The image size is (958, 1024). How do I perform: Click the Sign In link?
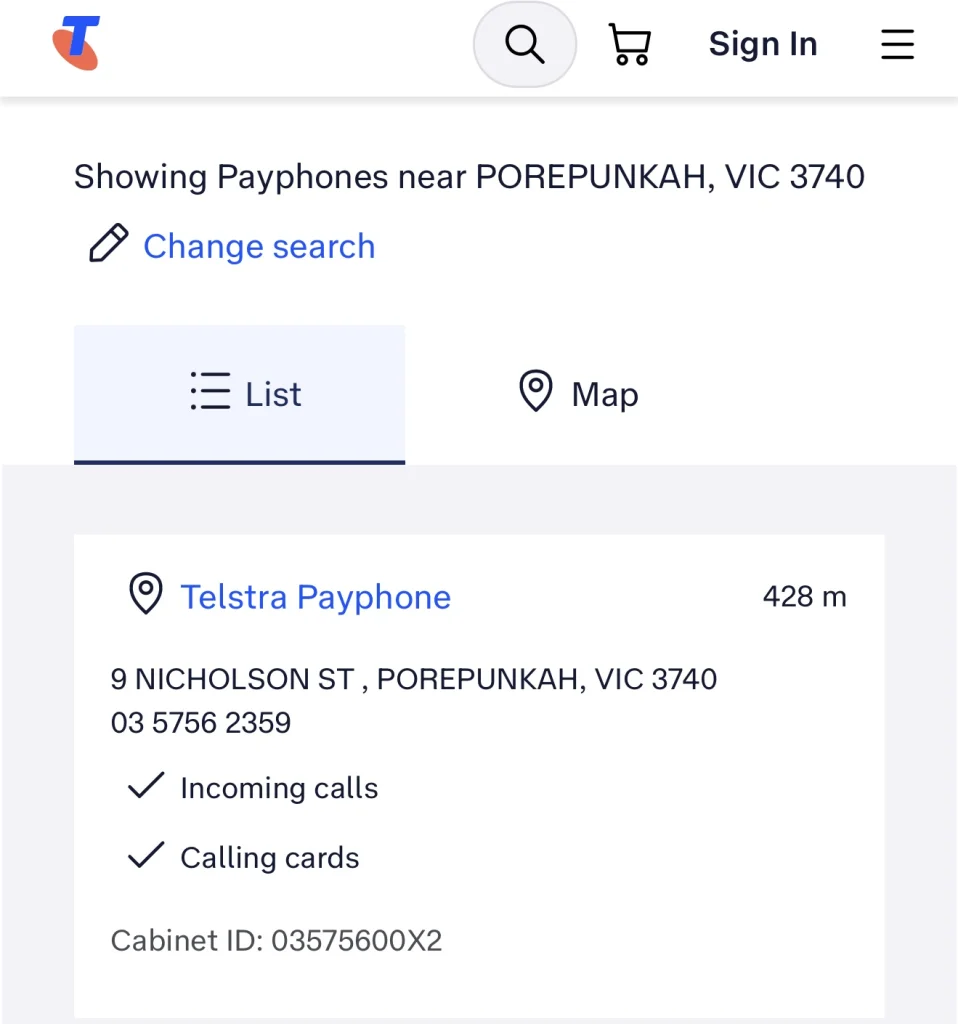(763, 45)
